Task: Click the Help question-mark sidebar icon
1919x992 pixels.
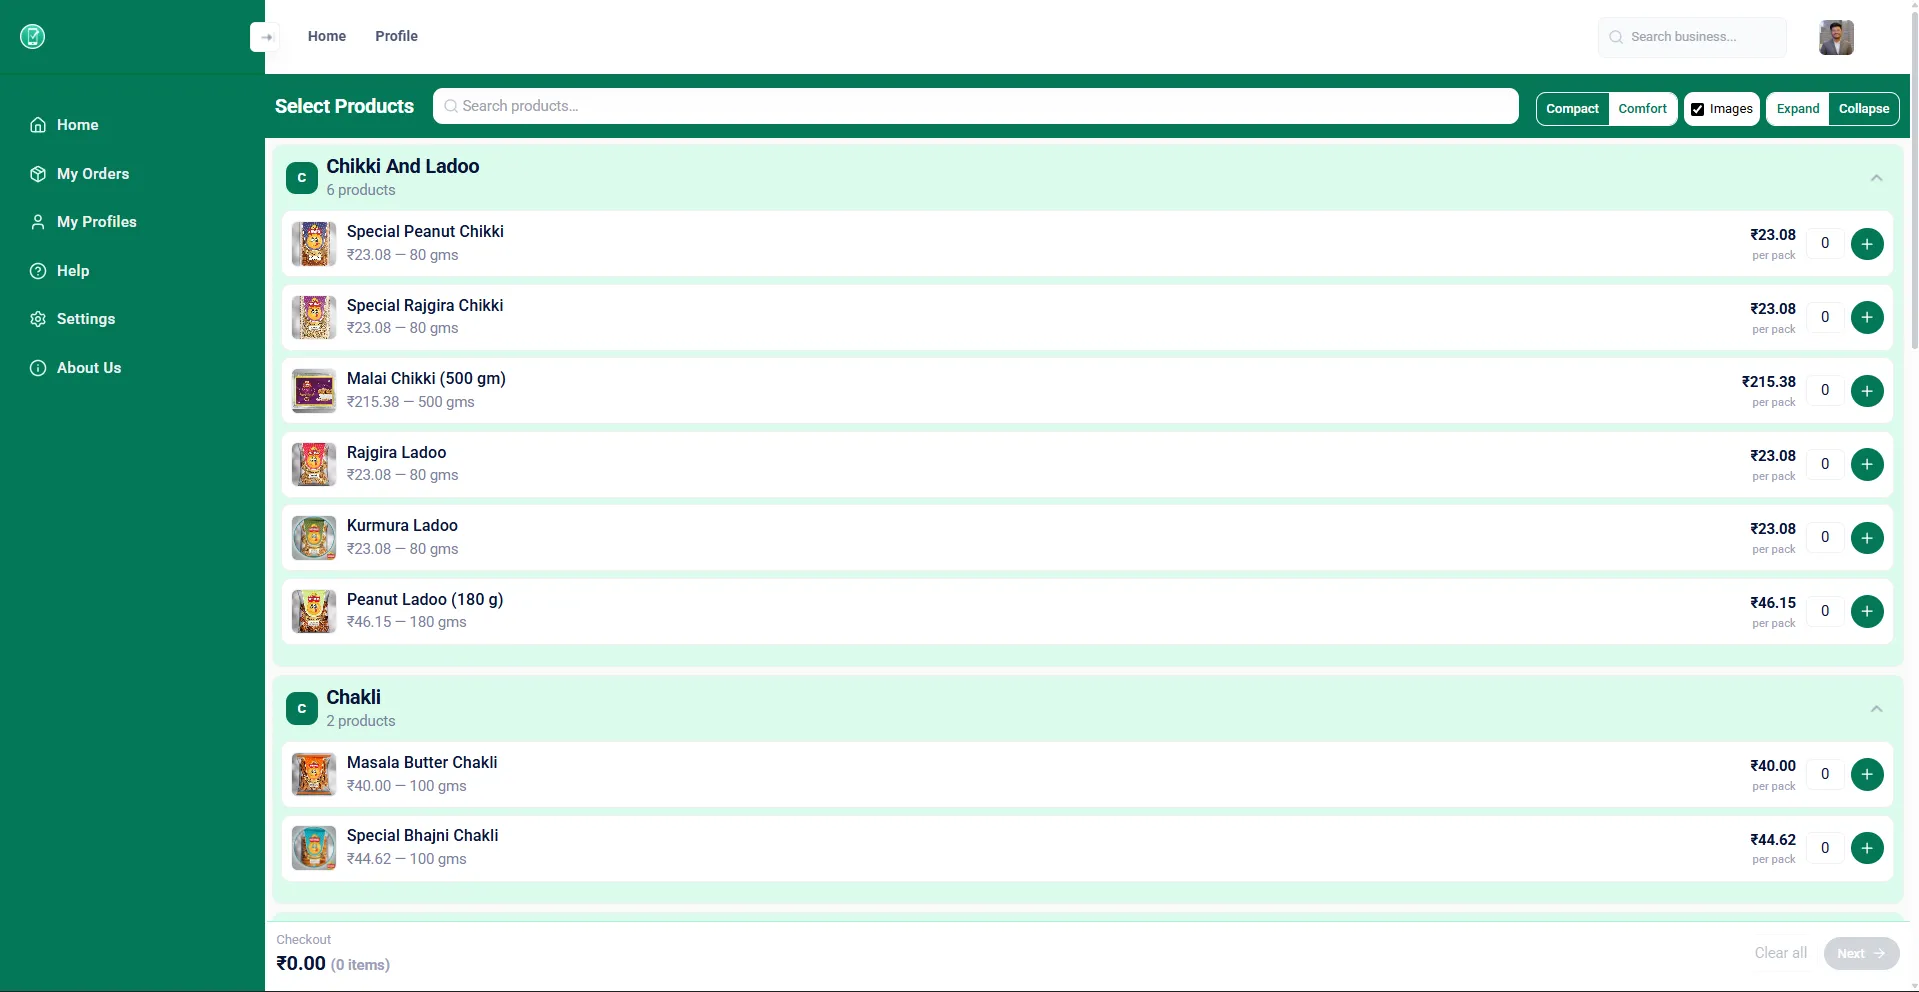Action: tap(38, 271)
